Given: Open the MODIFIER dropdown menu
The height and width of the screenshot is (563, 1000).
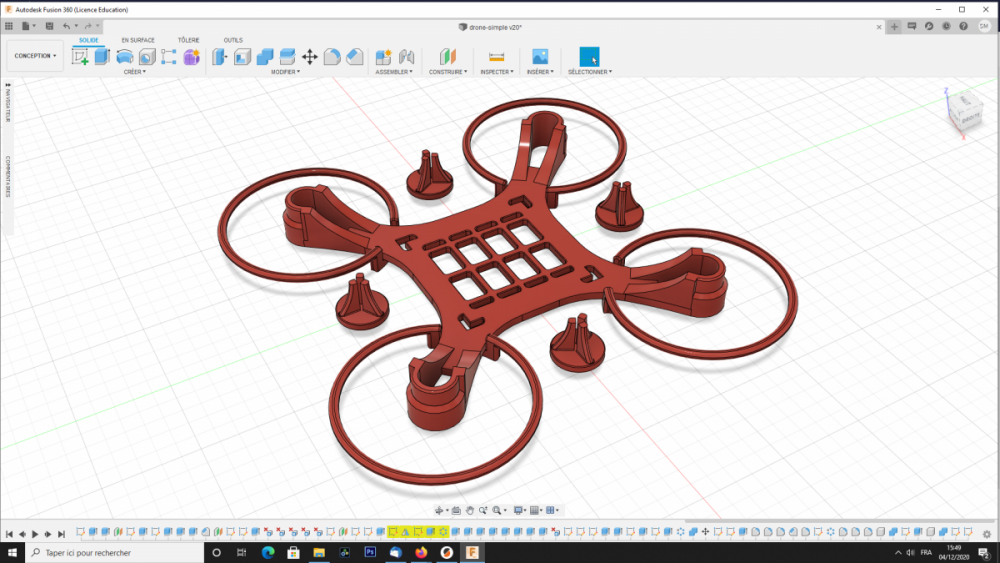Looking at the screenshot, I should 285,72.
